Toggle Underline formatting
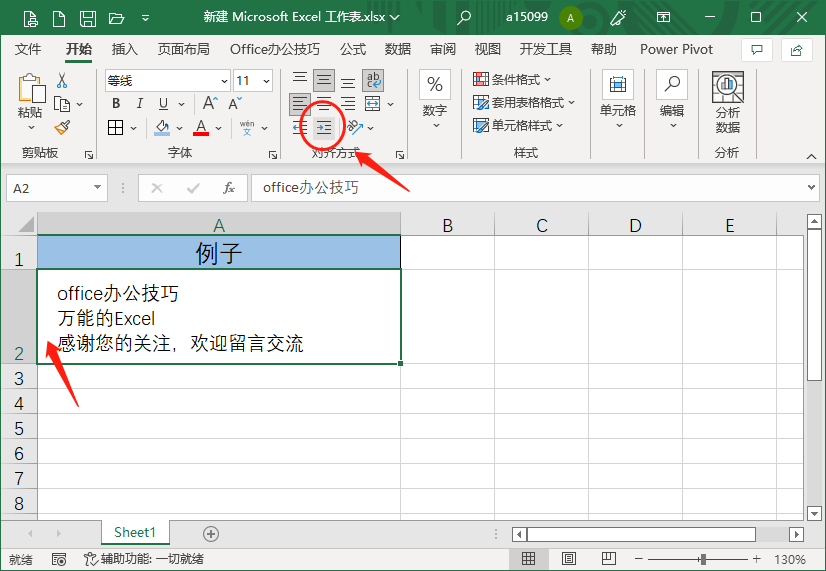 tap(163, 104)
